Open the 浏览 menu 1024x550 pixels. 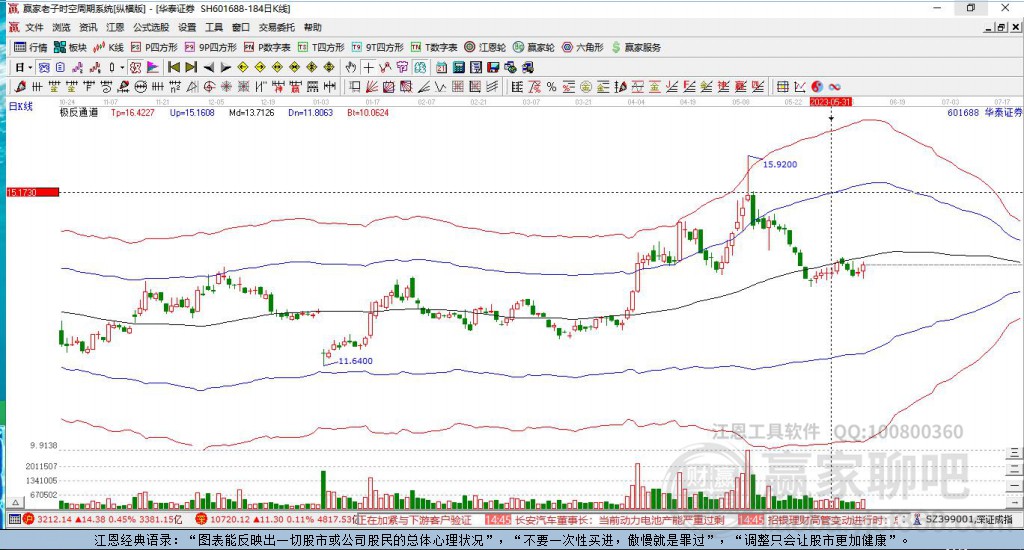click(x=61, y=27)
